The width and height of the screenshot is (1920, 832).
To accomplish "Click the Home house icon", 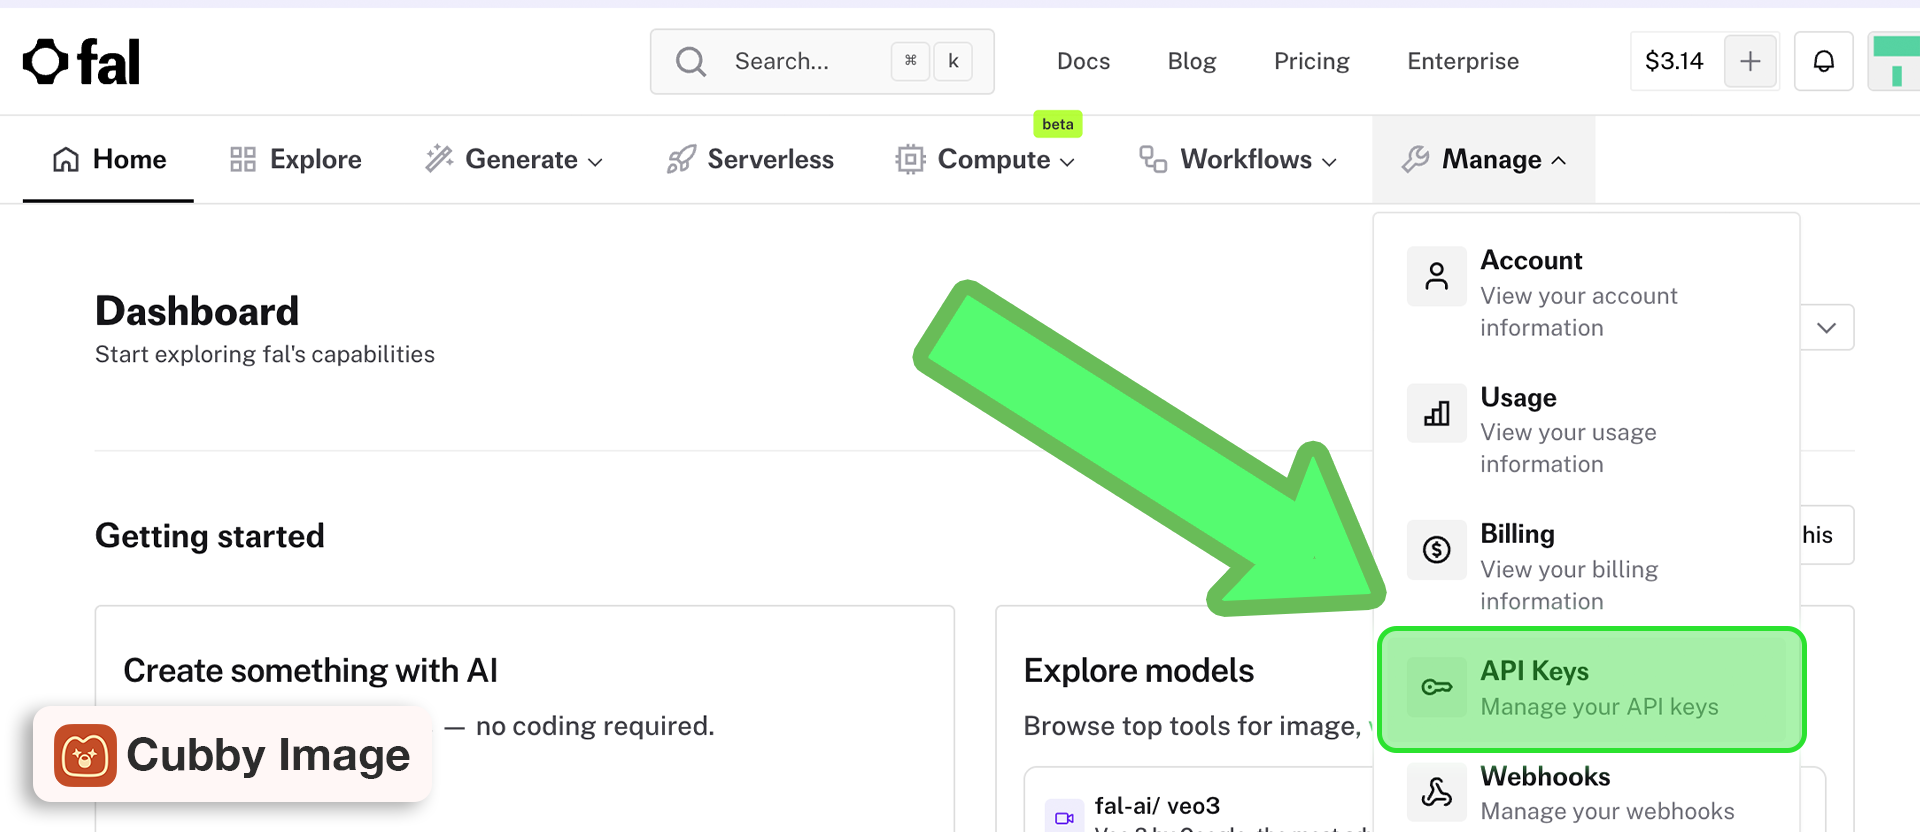I will [66, 160].
